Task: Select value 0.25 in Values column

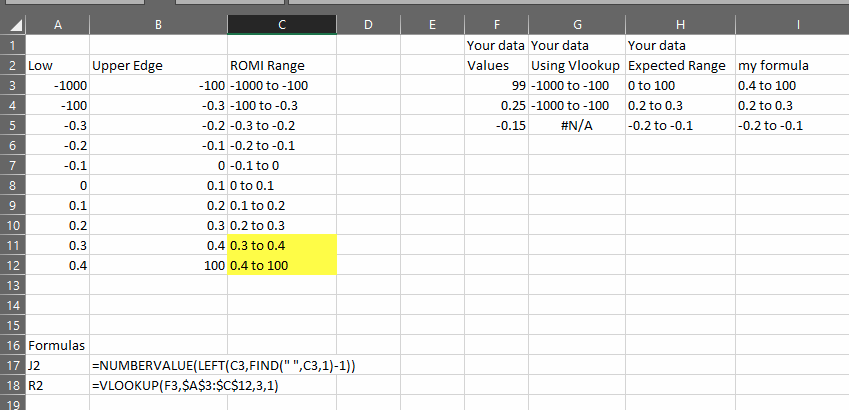Action: [497, 106]
